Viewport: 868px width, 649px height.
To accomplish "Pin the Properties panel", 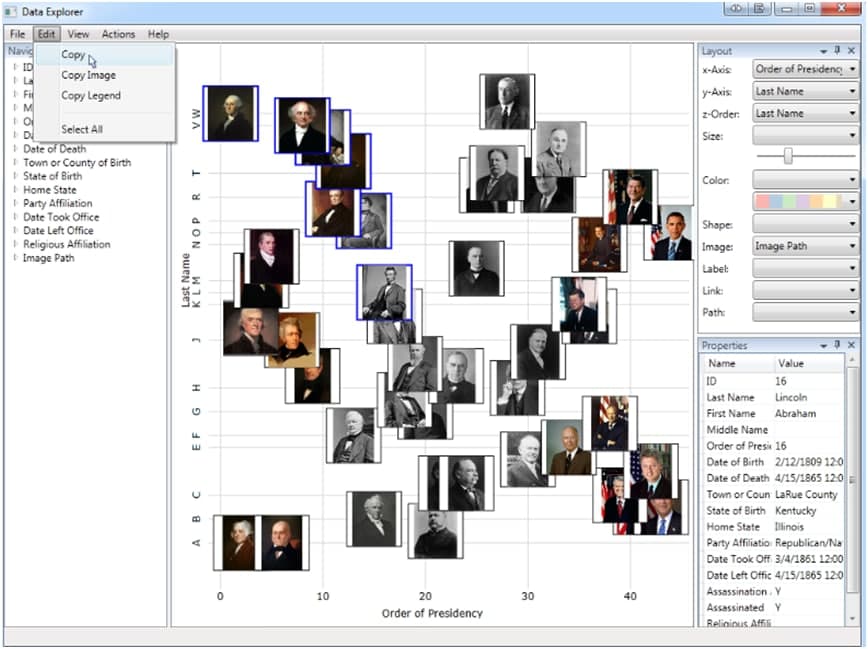I will coord(837,345).
